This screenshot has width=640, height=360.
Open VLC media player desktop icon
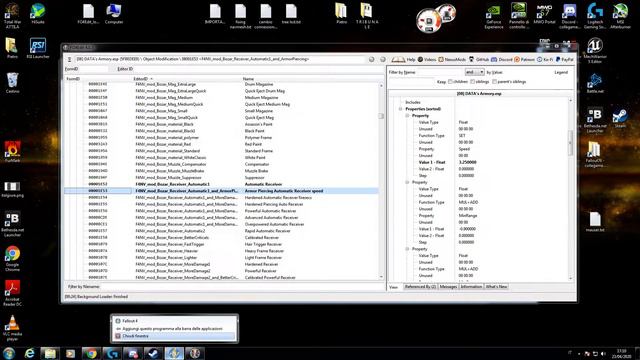click(x=12, y=328)
